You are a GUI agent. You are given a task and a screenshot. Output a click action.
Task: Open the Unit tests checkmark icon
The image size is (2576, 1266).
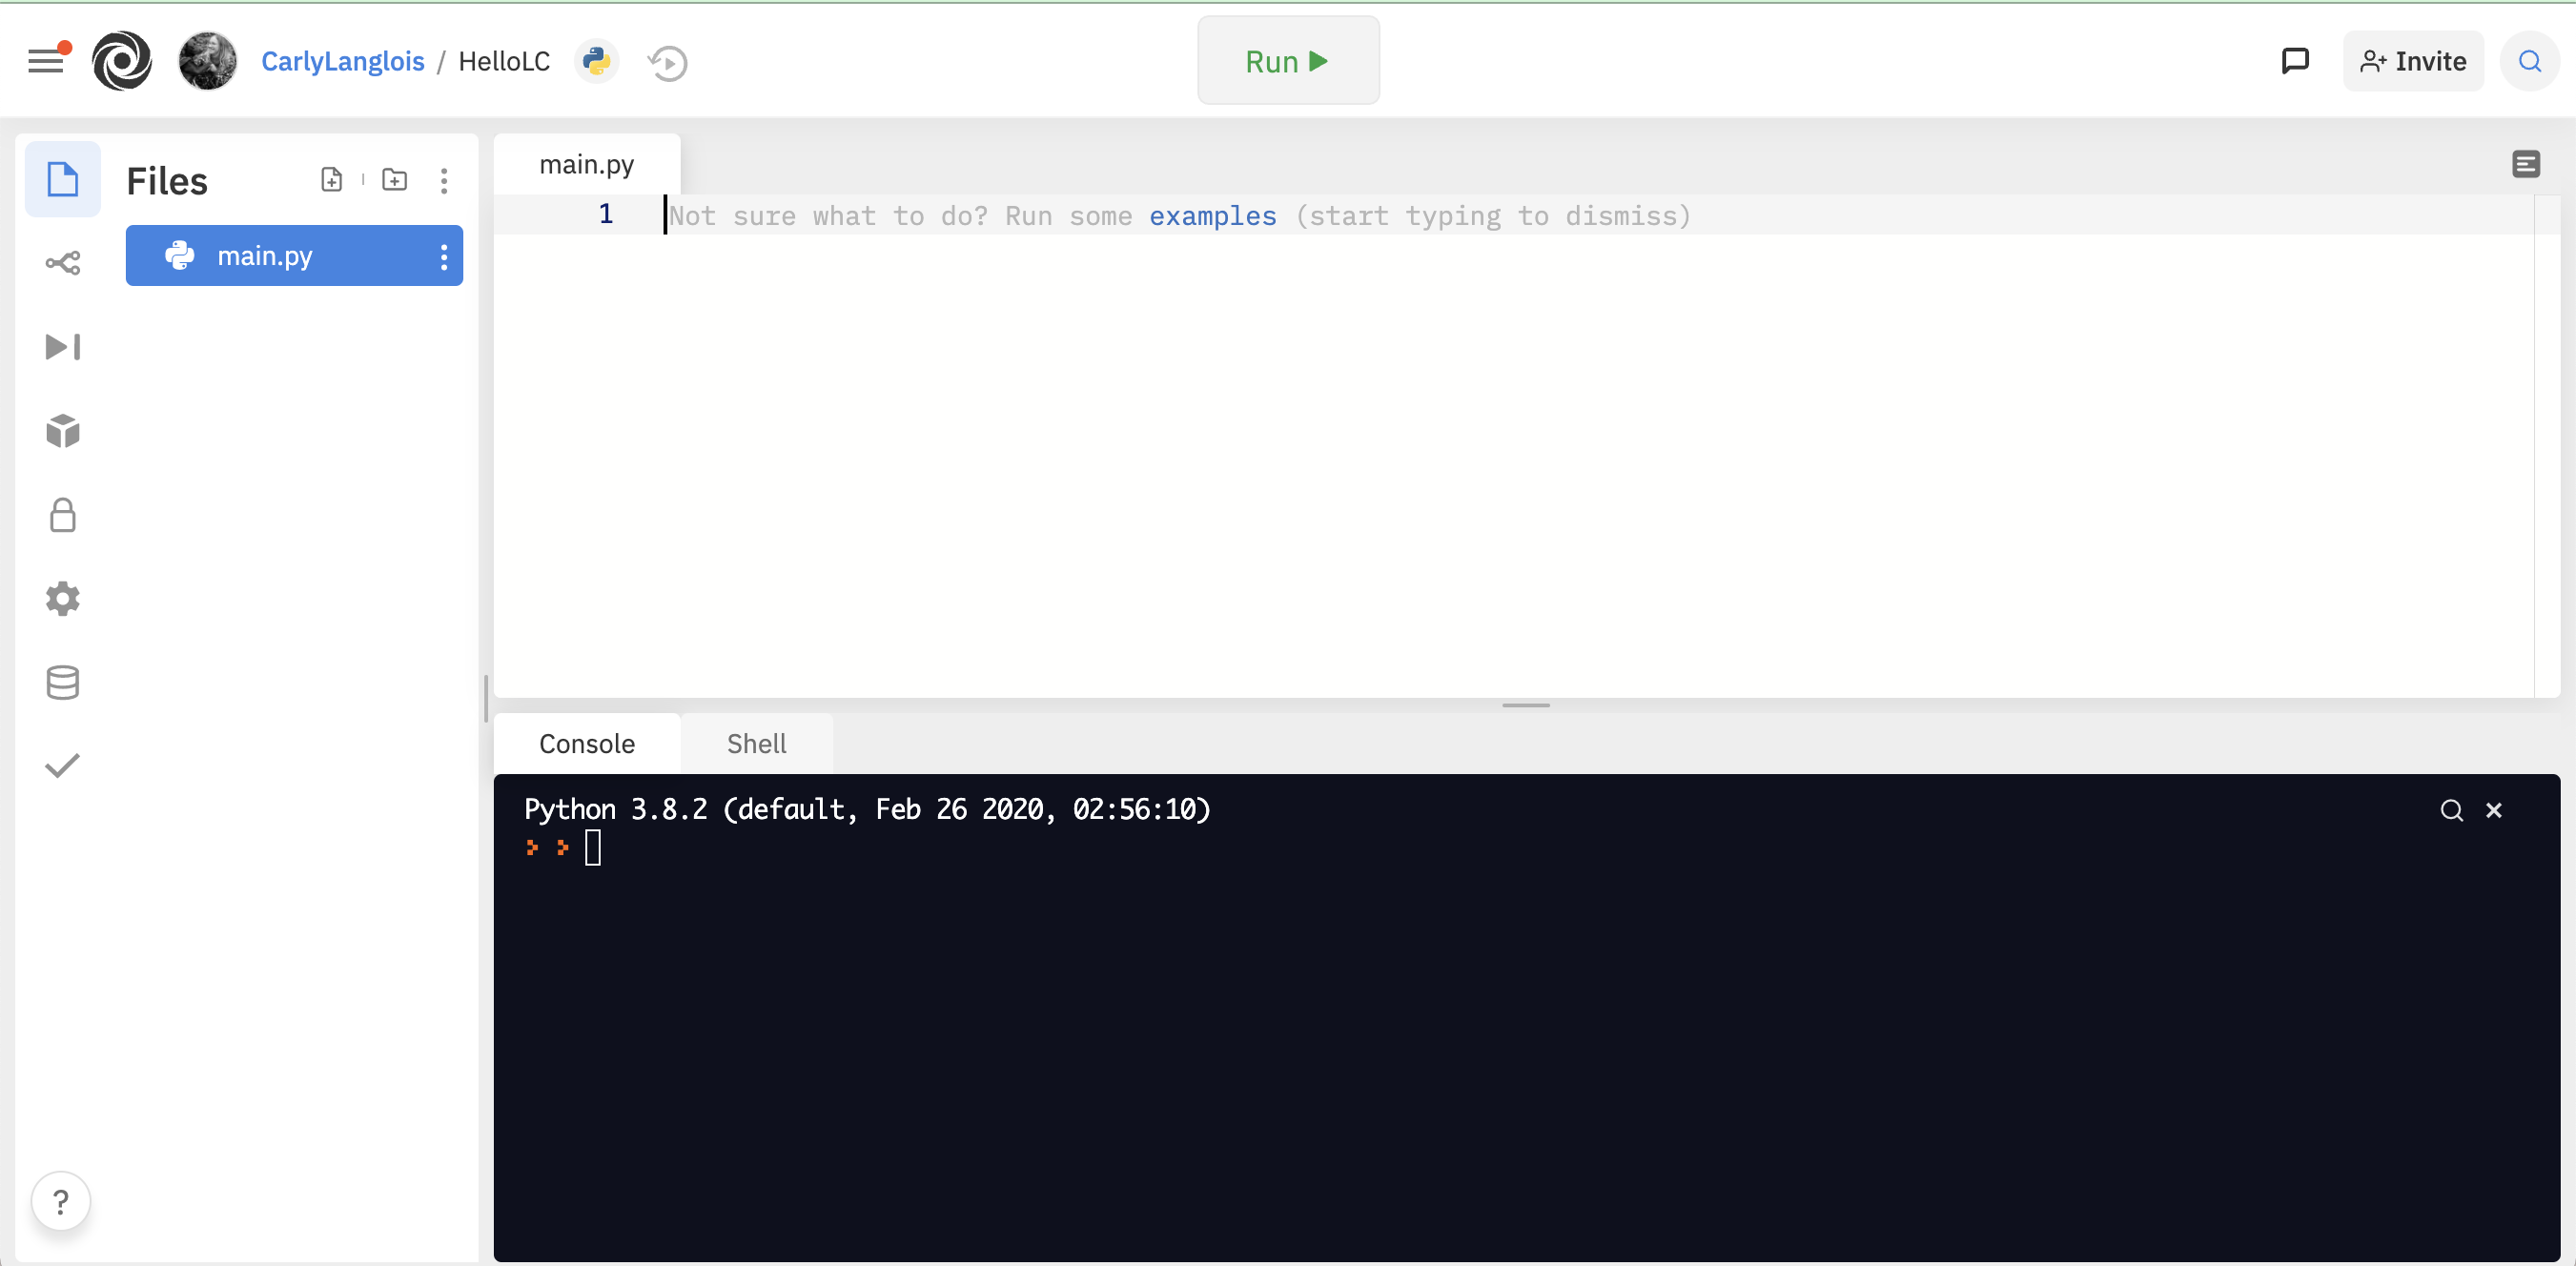pos(62,766)
